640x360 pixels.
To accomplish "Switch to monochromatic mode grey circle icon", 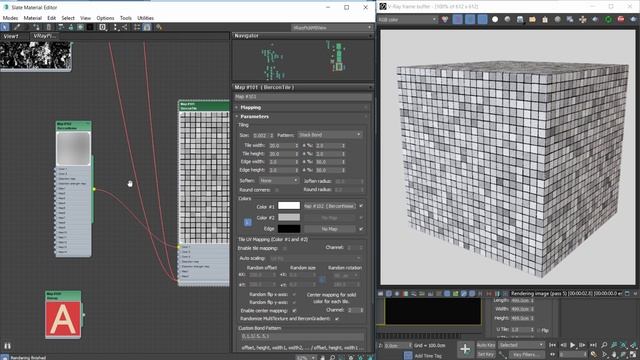I will click(x=507, y=19).
